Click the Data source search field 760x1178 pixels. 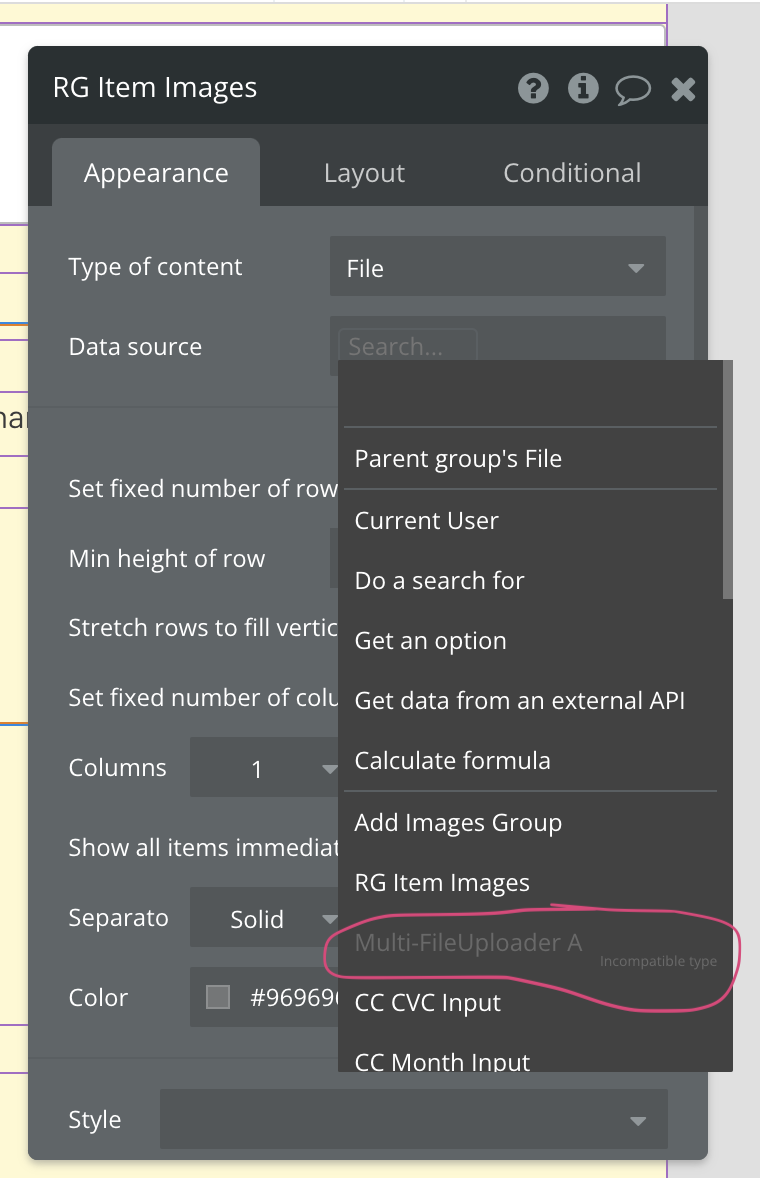tap(408, 347)
